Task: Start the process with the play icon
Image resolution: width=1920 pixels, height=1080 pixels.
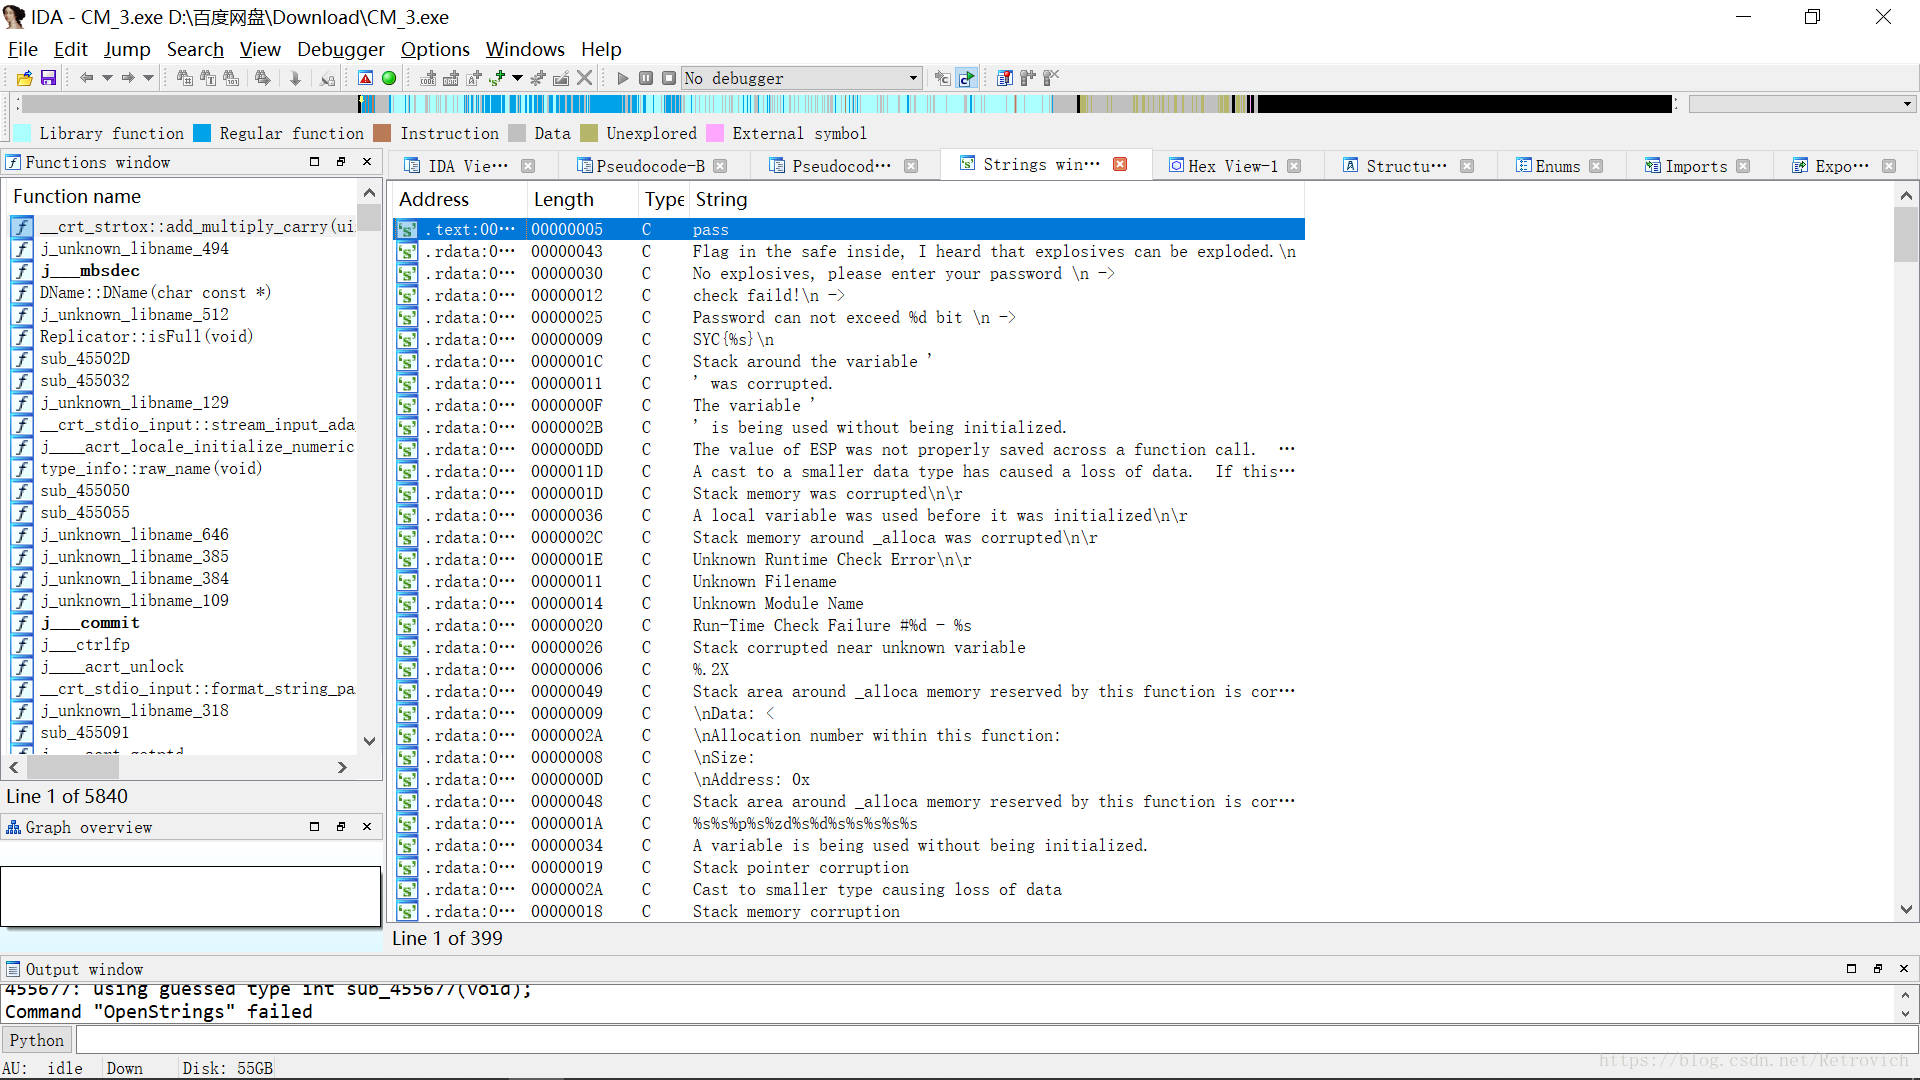Action: coord(622,78)
